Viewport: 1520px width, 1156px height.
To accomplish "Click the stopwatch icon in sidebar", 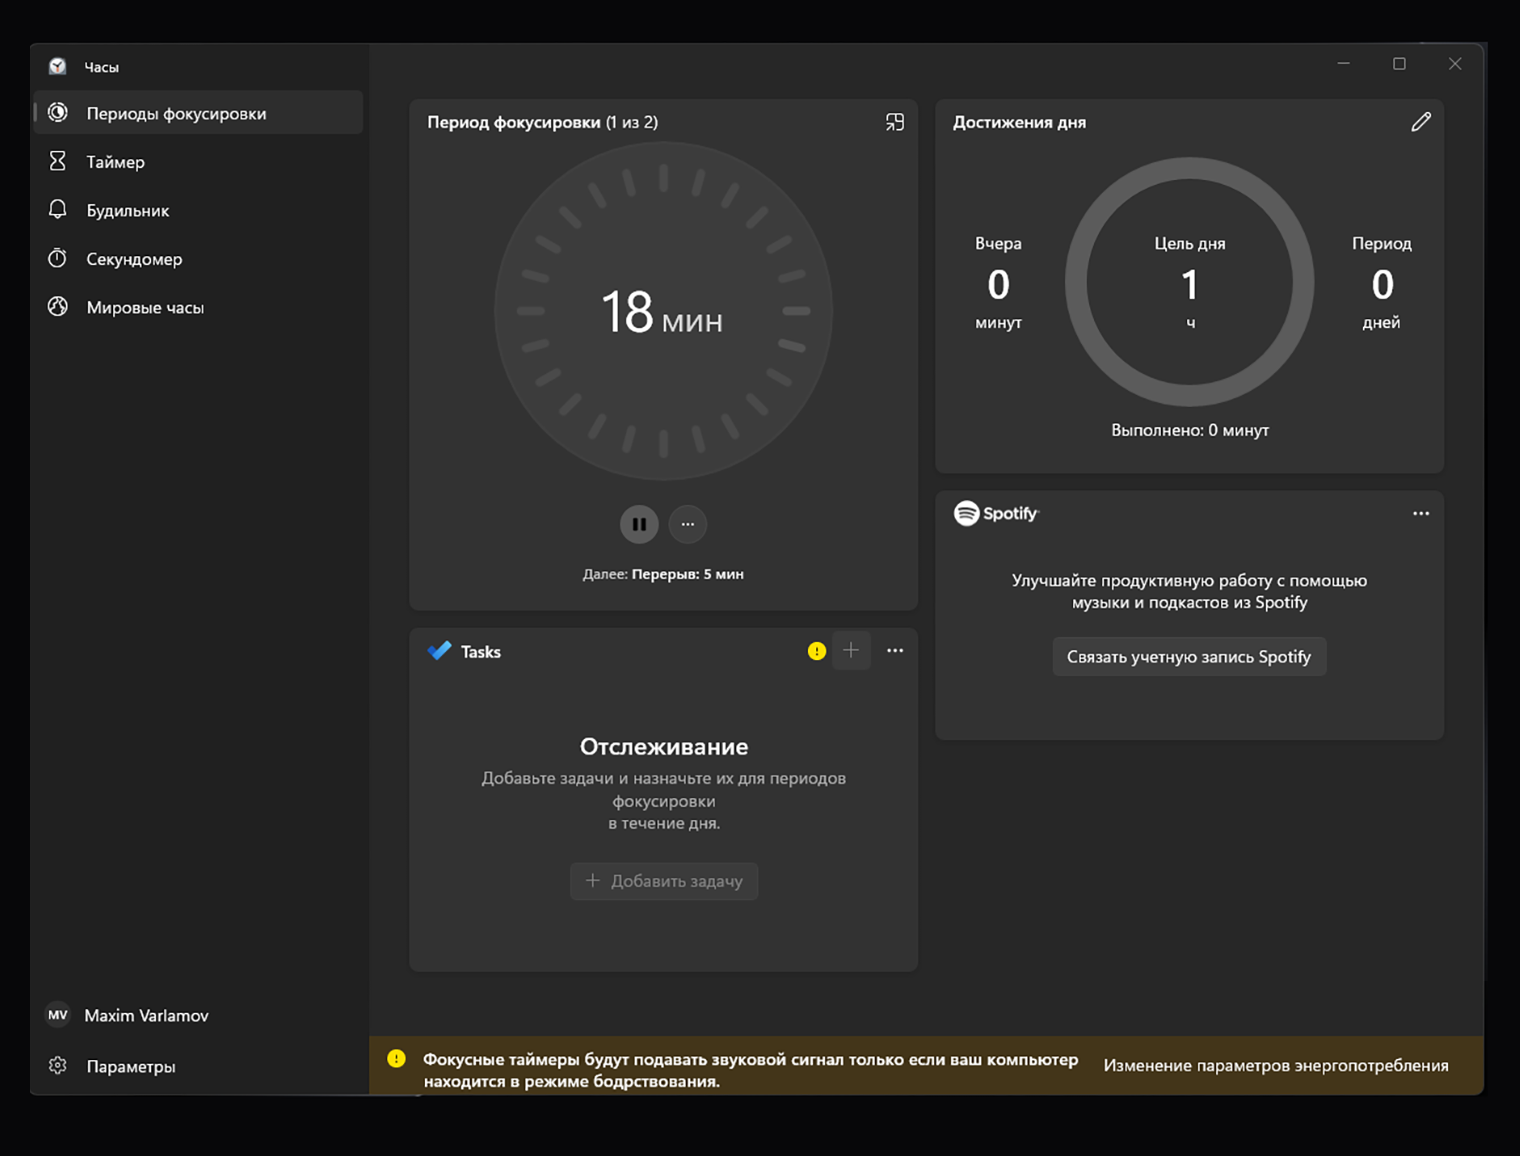I will pos(58,258).
